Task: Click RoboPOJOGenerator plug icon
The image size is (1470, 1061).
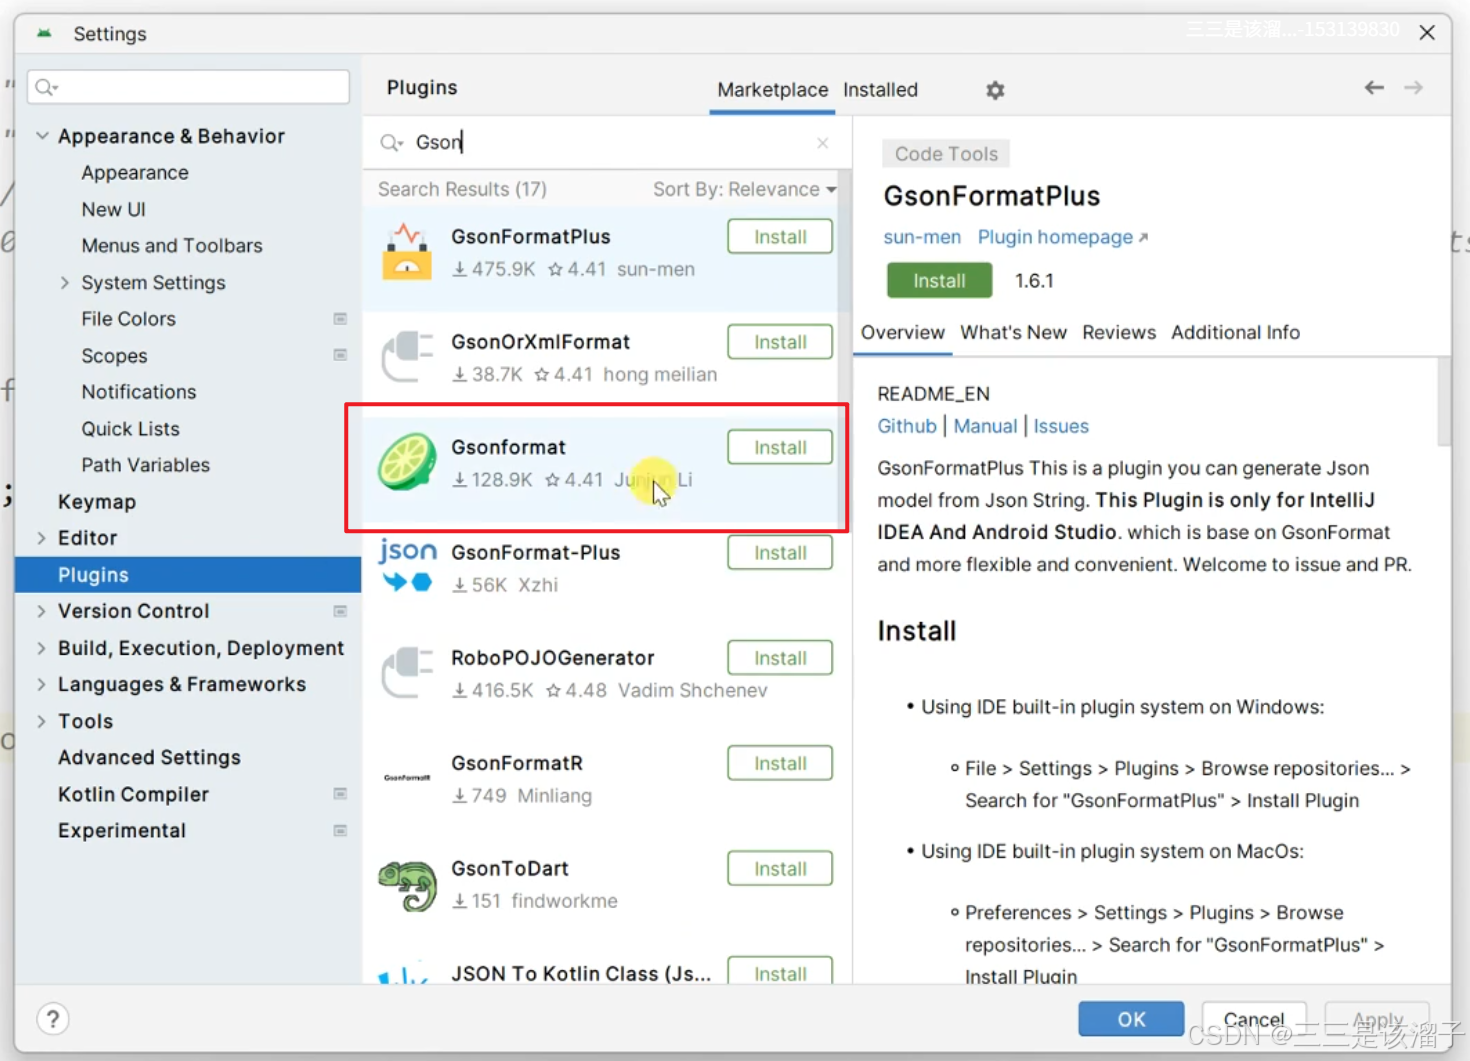Action: [x=407, y=673]
